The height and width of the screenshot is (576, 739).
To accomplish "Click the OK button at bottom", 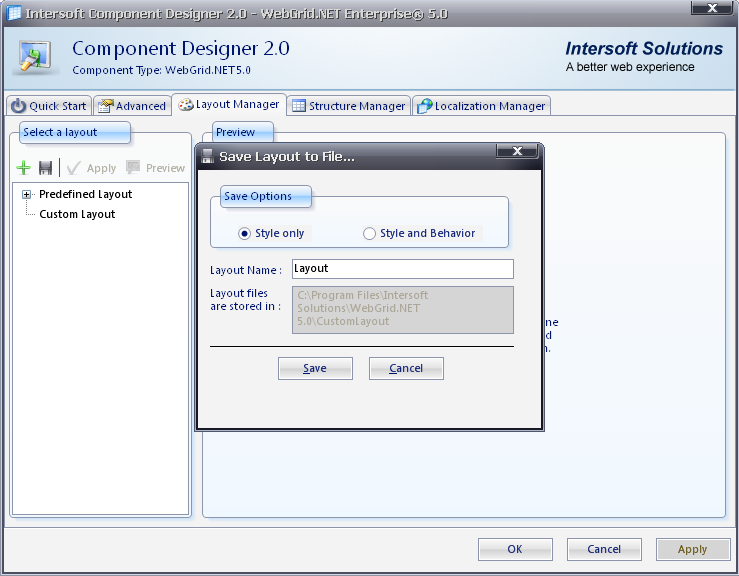I will click(x=515, y=549).
